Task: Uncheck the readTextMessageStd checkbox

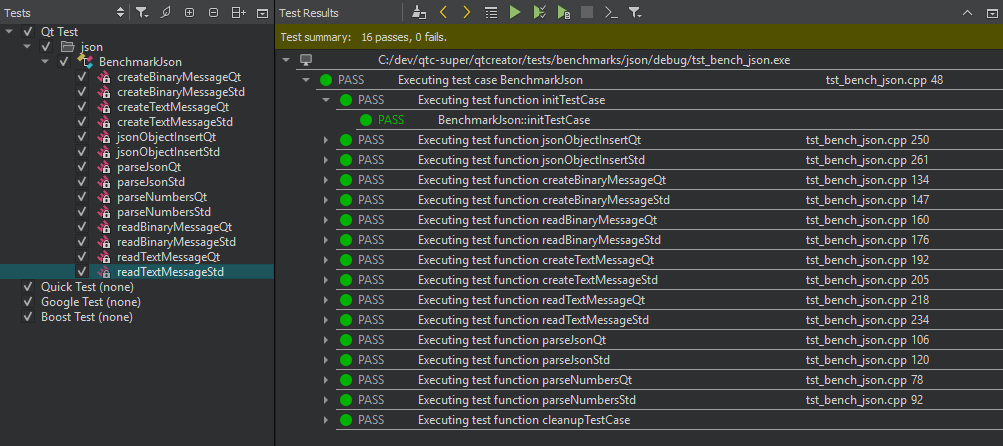Action: point(83,272)
